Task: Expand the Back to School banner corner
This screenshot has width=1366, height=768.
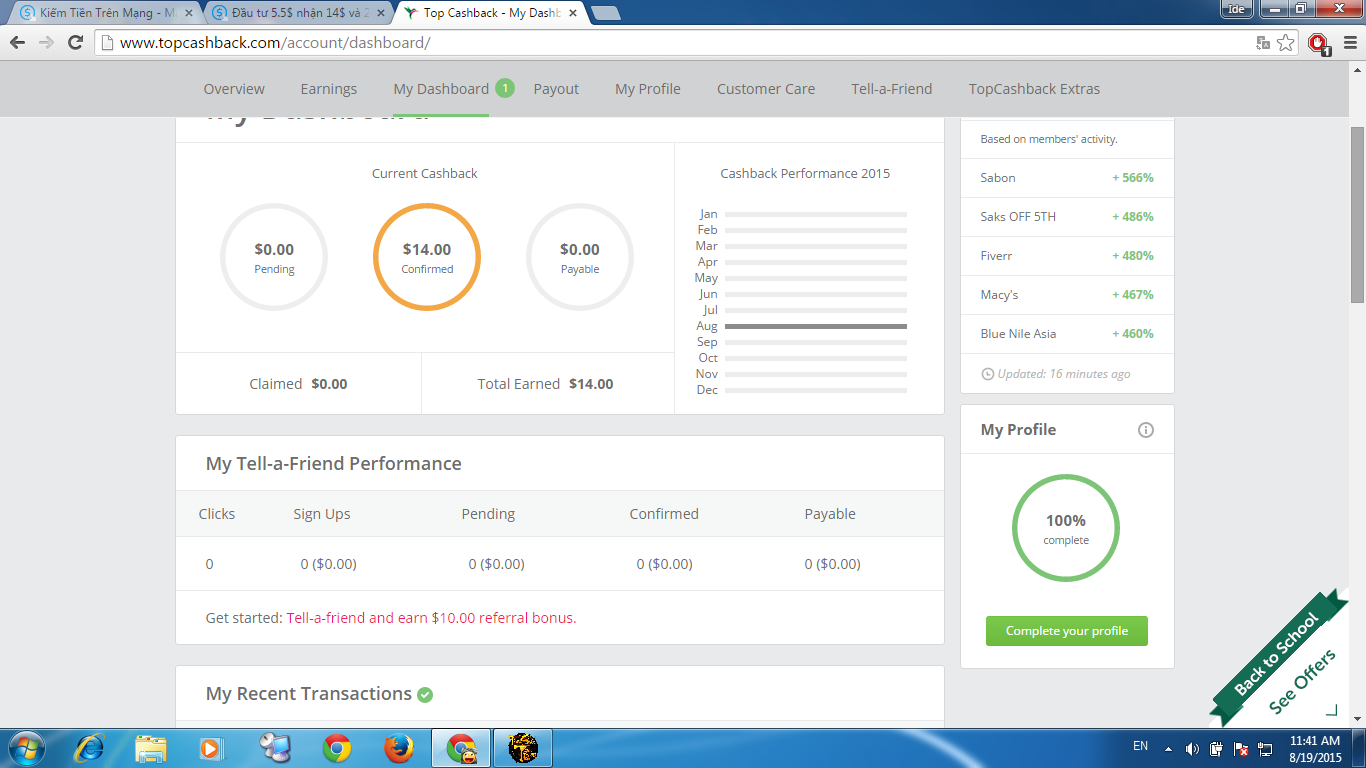Action: pyautogui.click(x=1331, y=711)
